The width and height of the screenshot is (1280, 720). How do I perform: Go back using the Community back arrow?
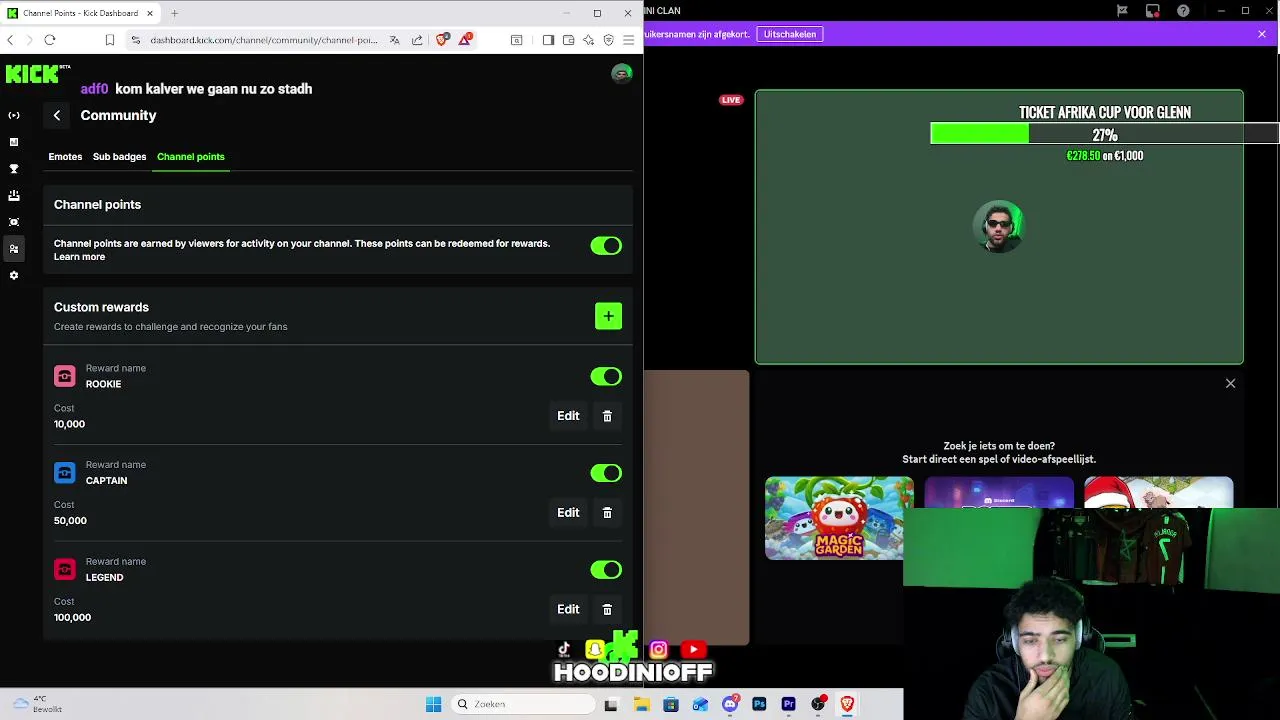57,115
